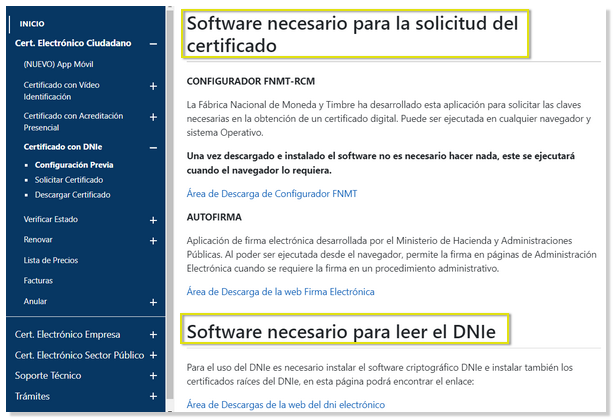Collapse Cert. Electrónico Ciudadano minus icon
Image resolution: width=613 pixels, height=419 pixels.
[x=153, y=44]
